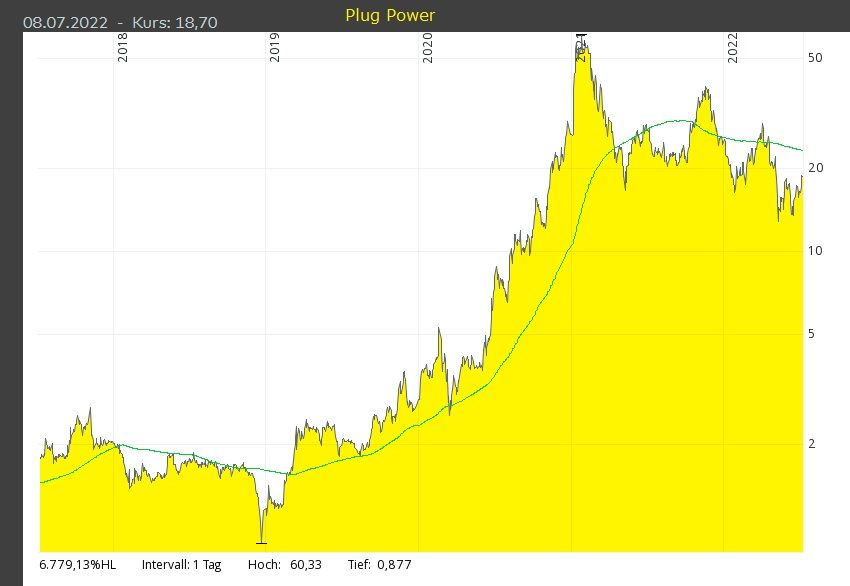Click the 20 value on price axis

(815, 168)
